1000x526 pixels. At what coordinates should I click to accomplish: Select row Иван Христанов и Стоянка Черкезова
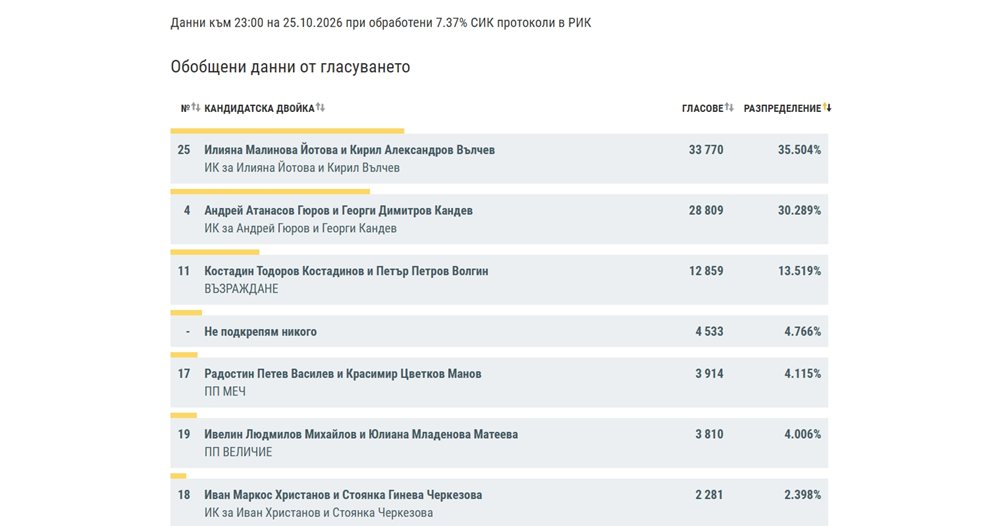tap(499, 502)
